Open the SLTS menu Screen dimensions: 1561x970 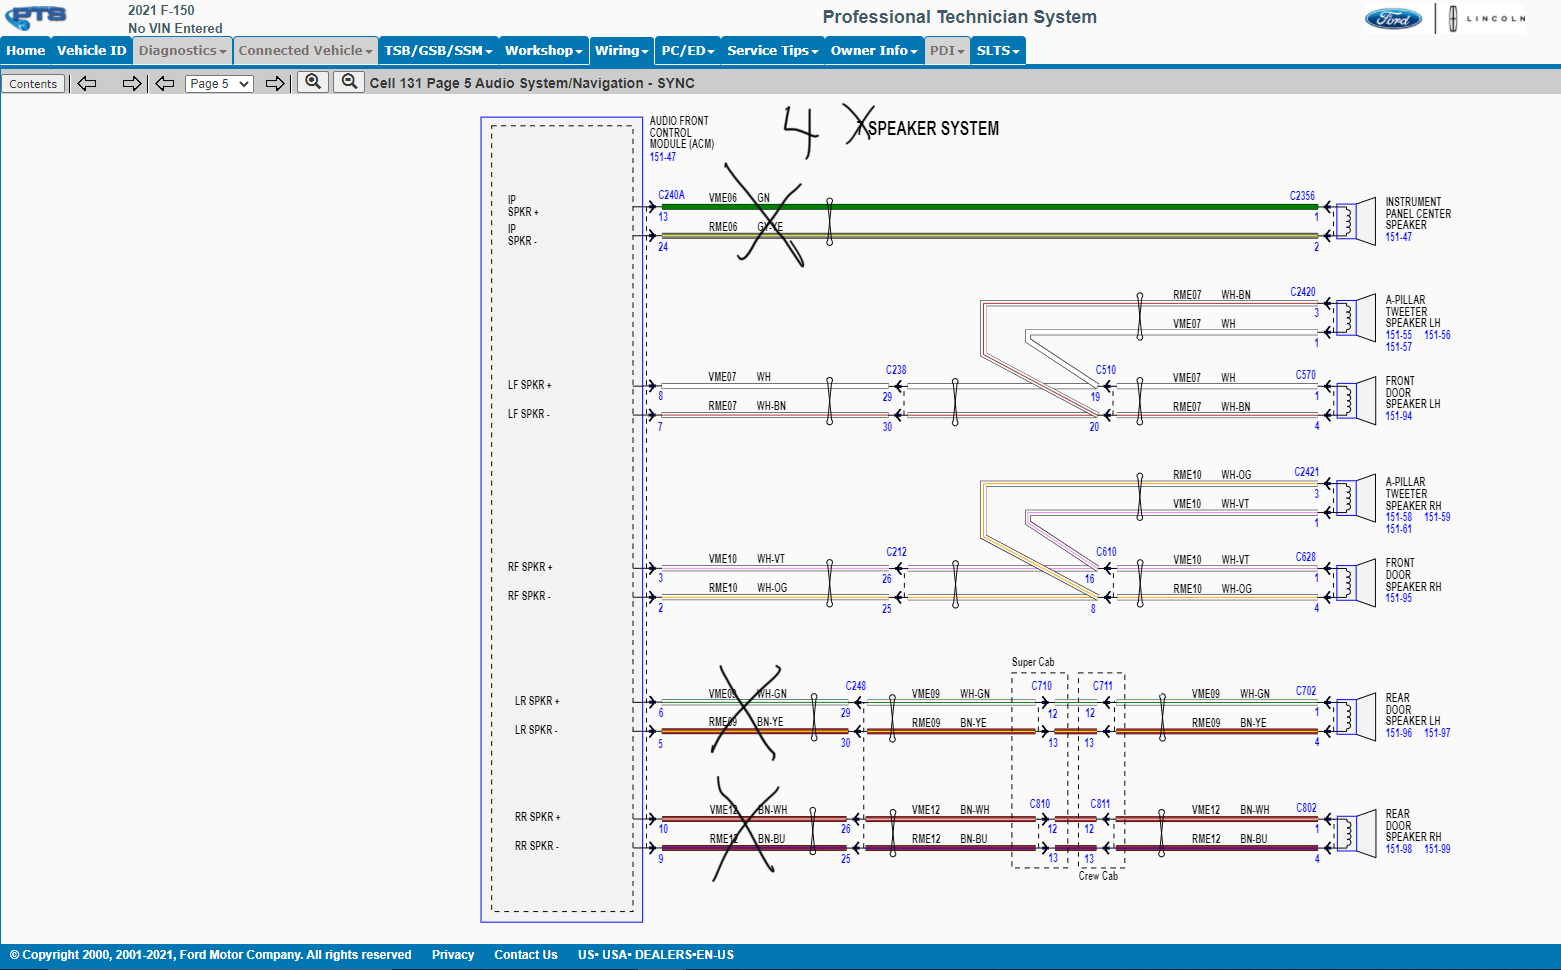click(998, 50)
